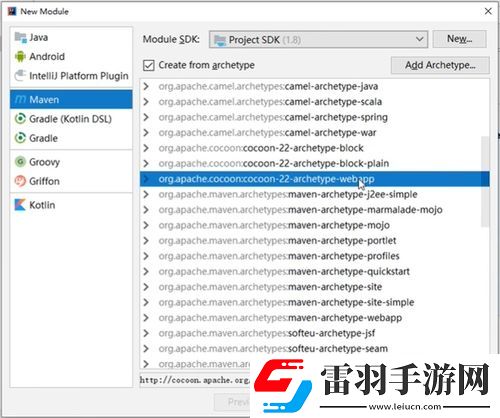
Task: Select the Gradle (Kotlin DSL) icon
Action: [20, 119]
